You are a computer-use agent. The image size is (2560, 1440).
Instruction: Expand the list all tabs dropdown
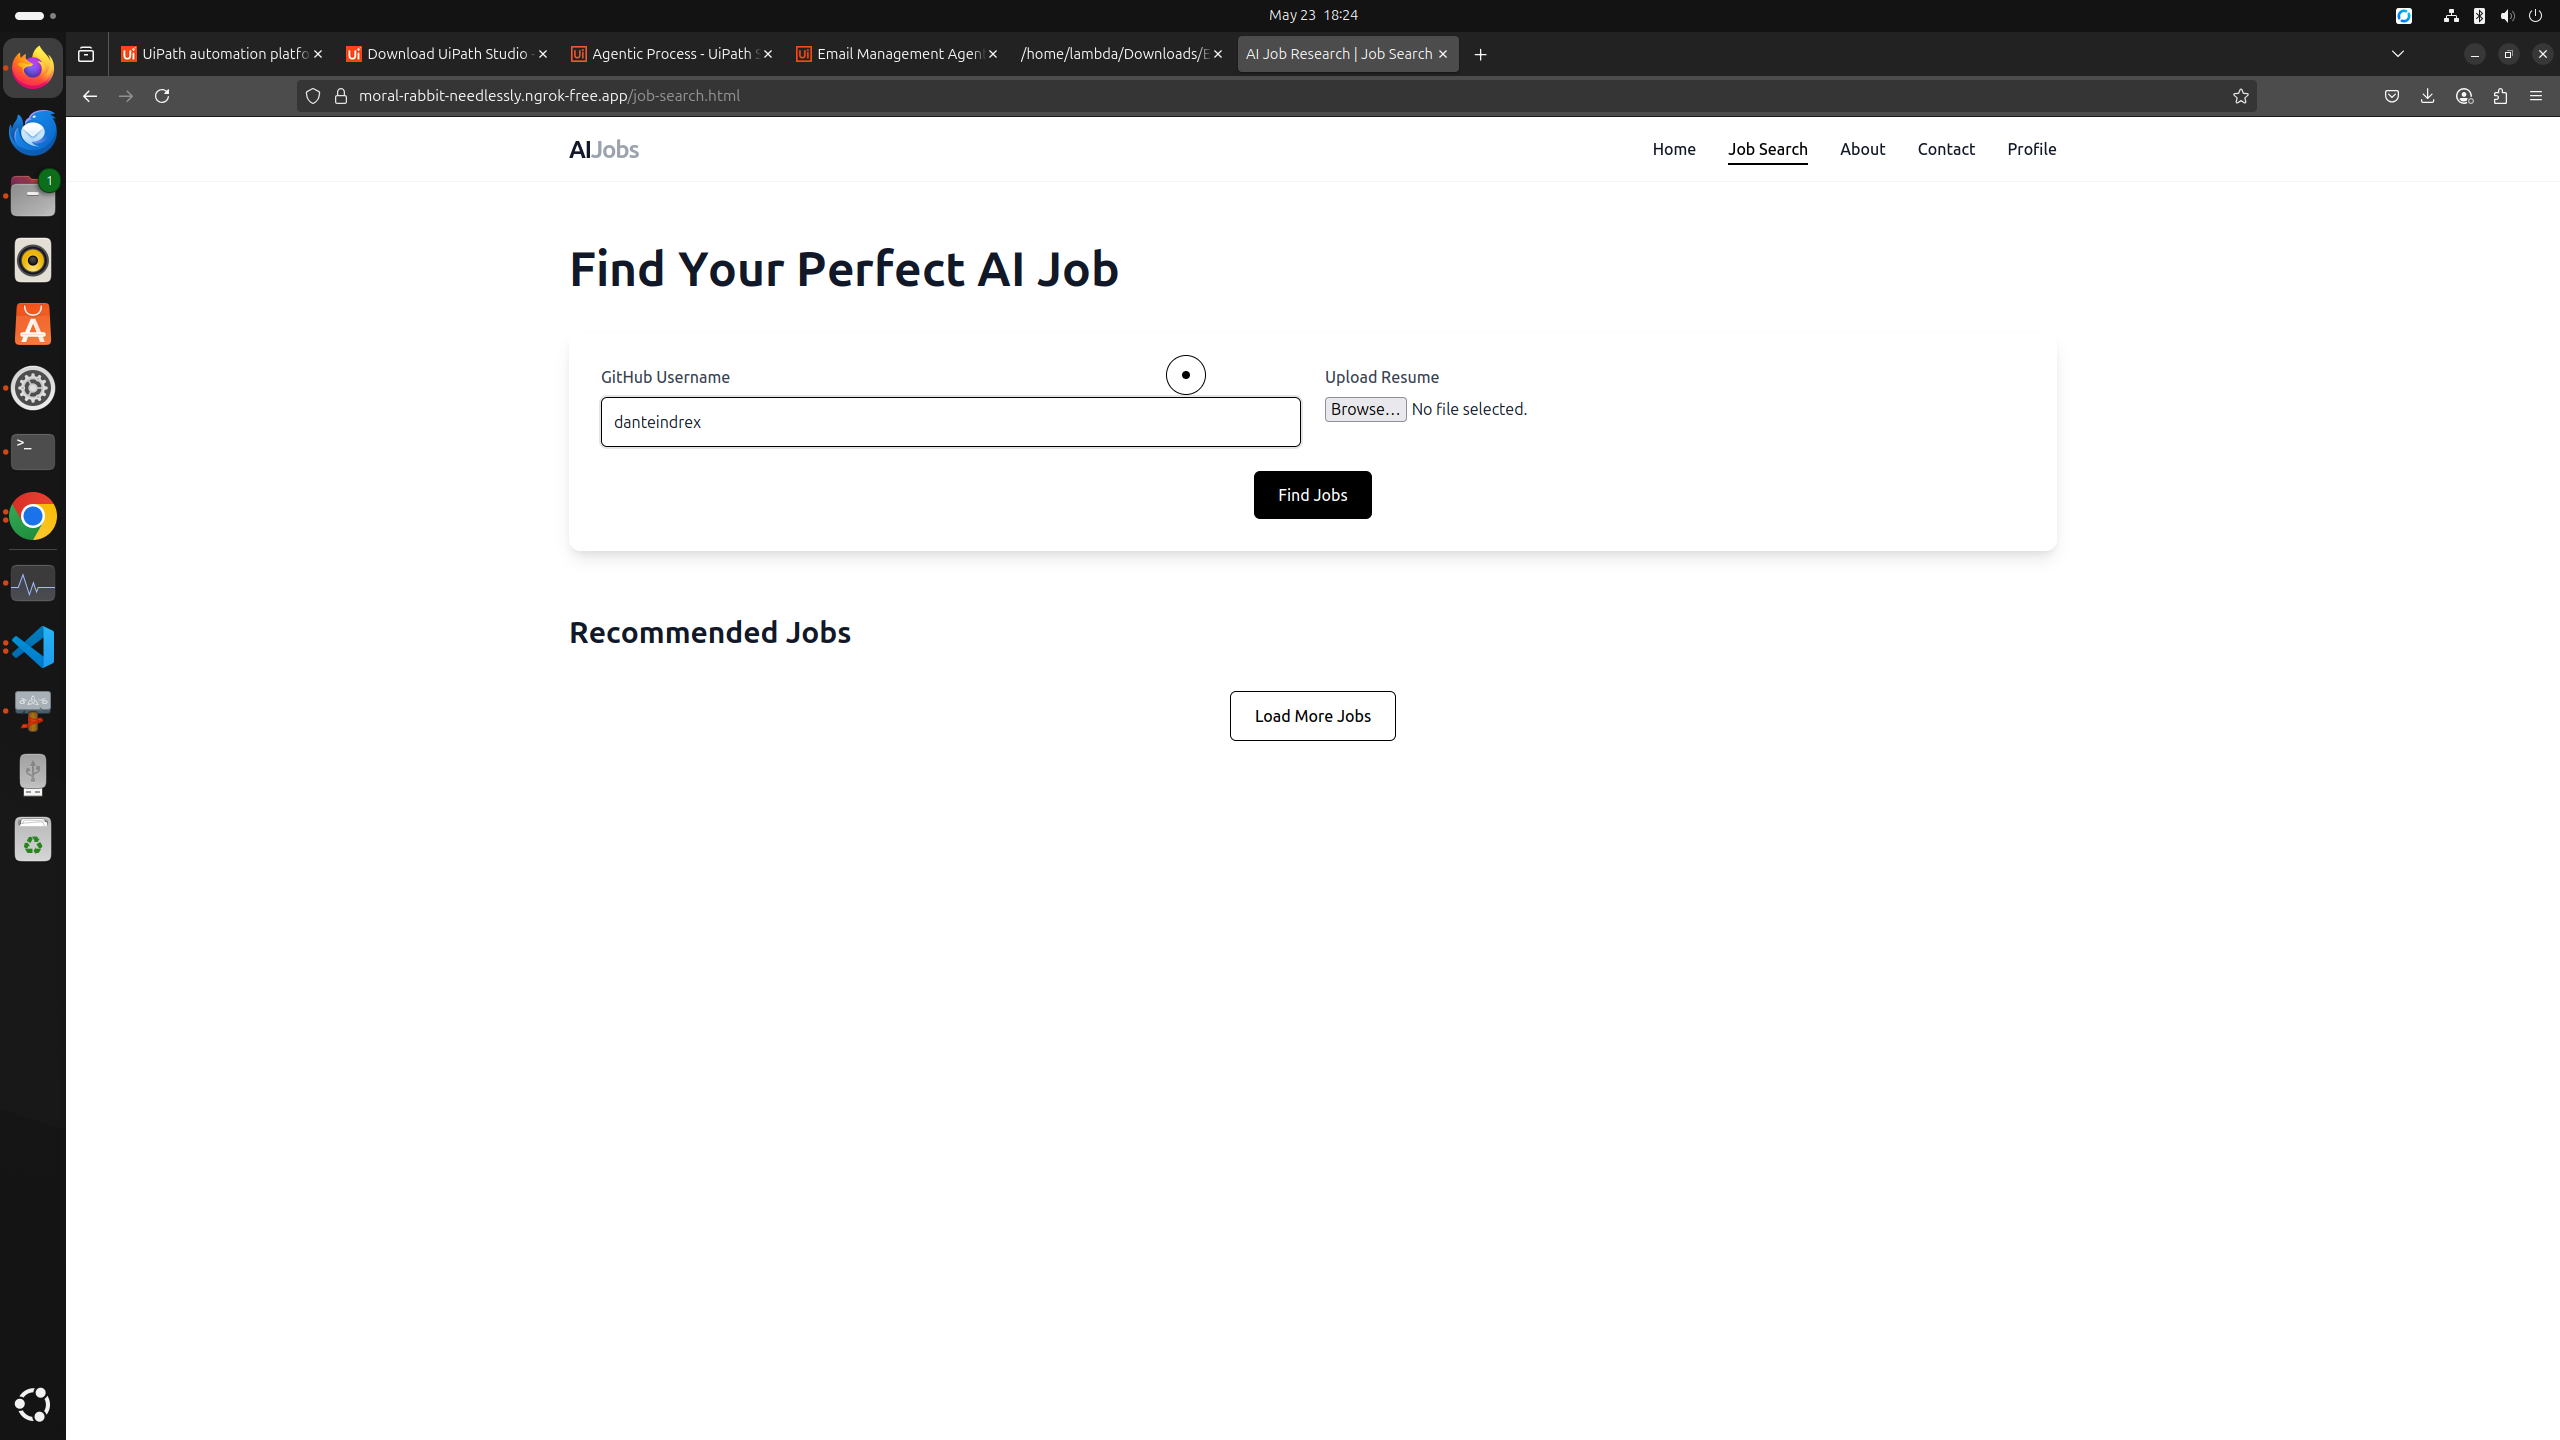click(2397, 54)
